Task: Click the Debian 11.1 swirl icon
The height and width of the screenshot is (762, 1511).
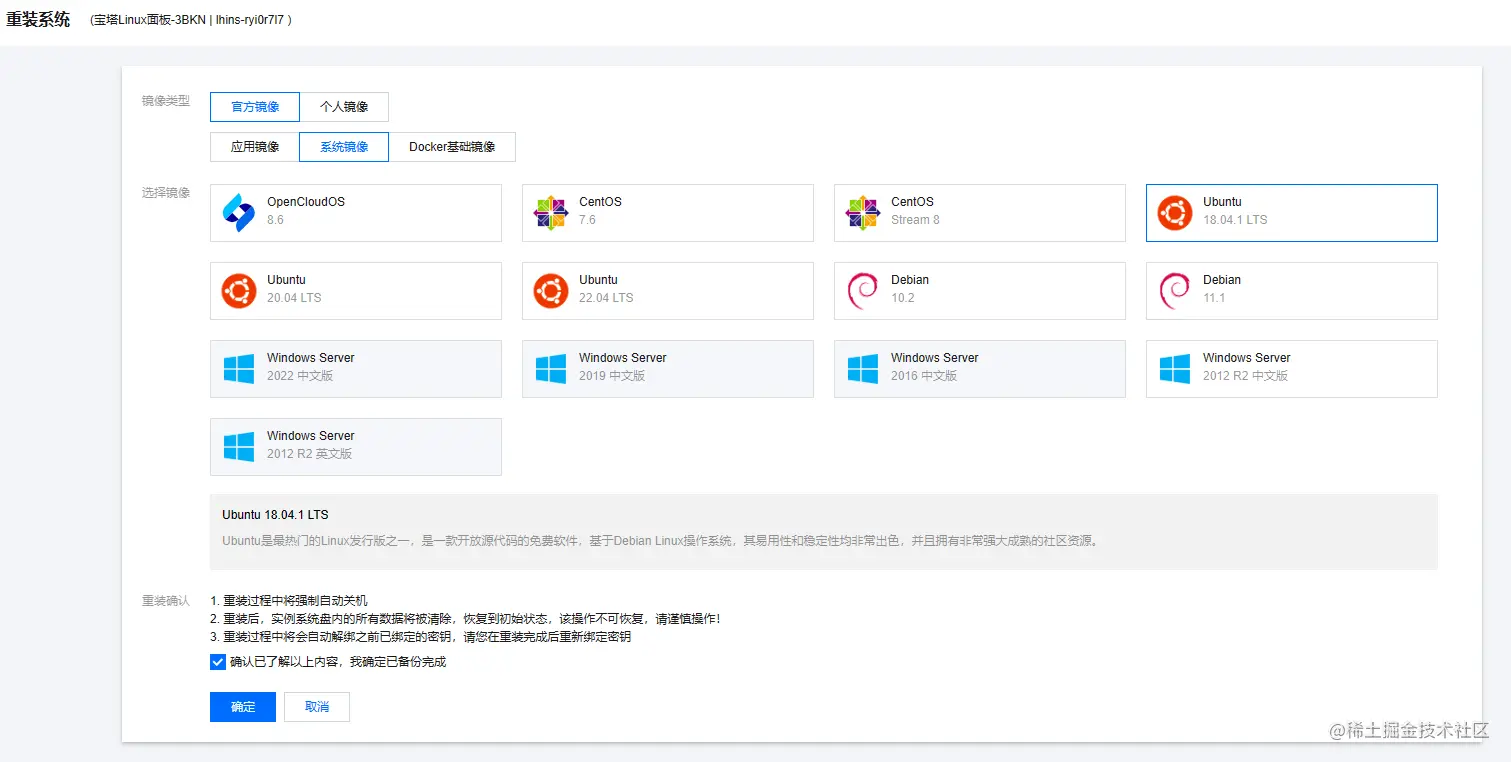Action: click(x=1174, y=291)
